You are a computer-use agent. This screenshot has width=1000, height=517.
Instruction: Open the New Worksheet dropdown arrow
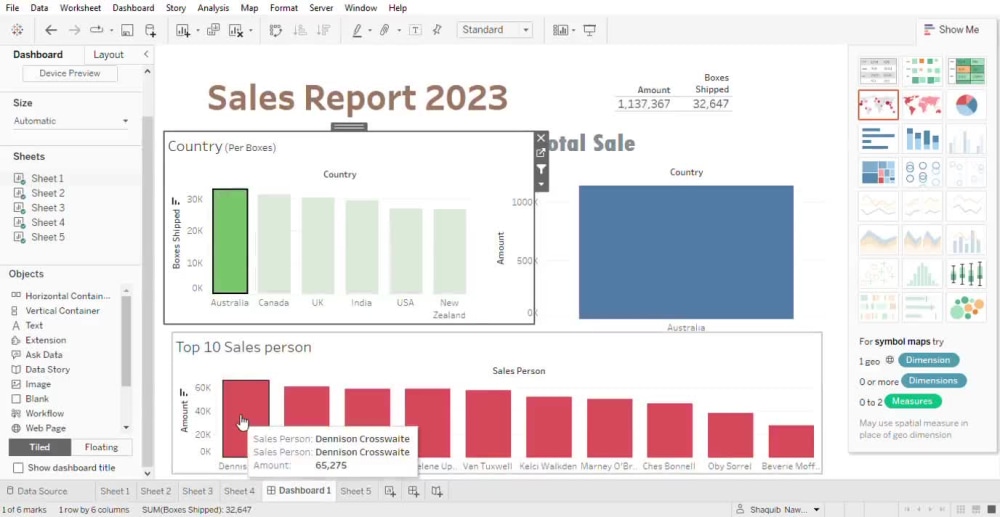click(198, 30)
